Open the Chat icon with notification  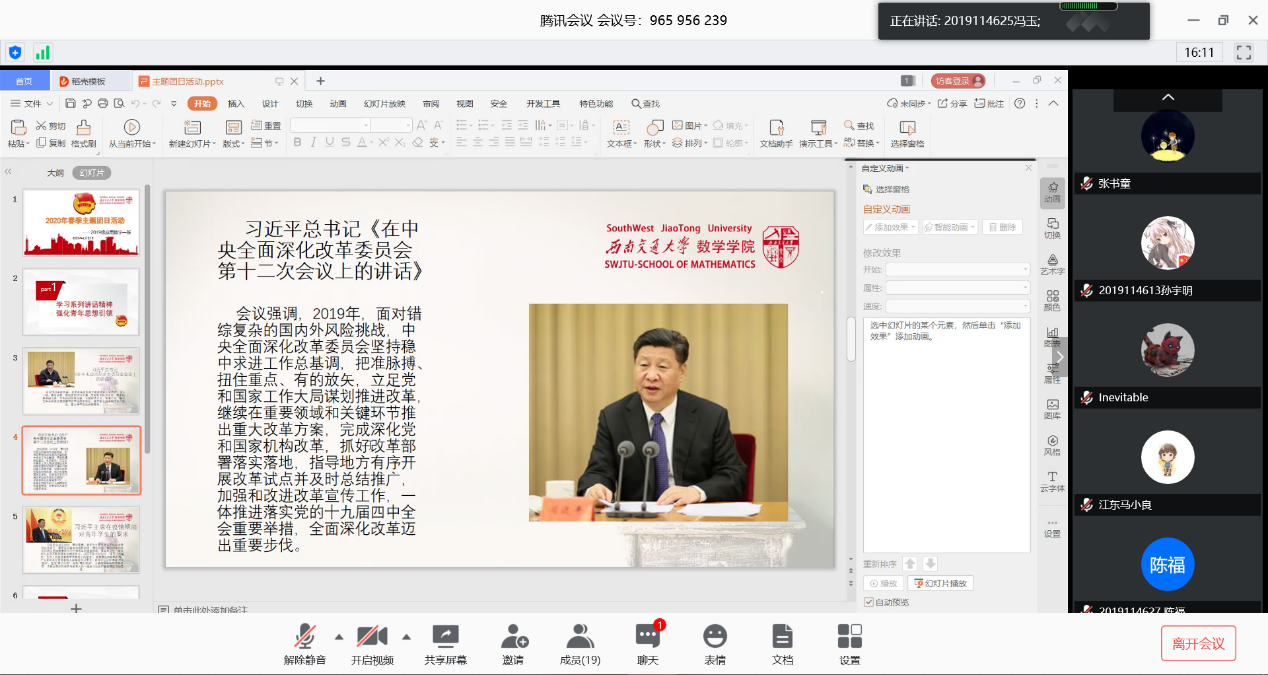(648, 637)
